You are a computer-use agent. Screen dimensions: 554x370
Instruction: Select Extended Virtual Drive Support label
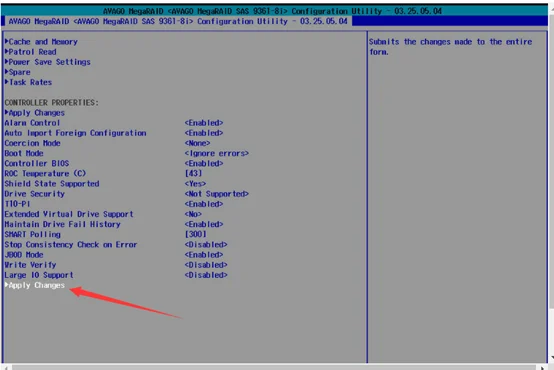pos(69,214)
